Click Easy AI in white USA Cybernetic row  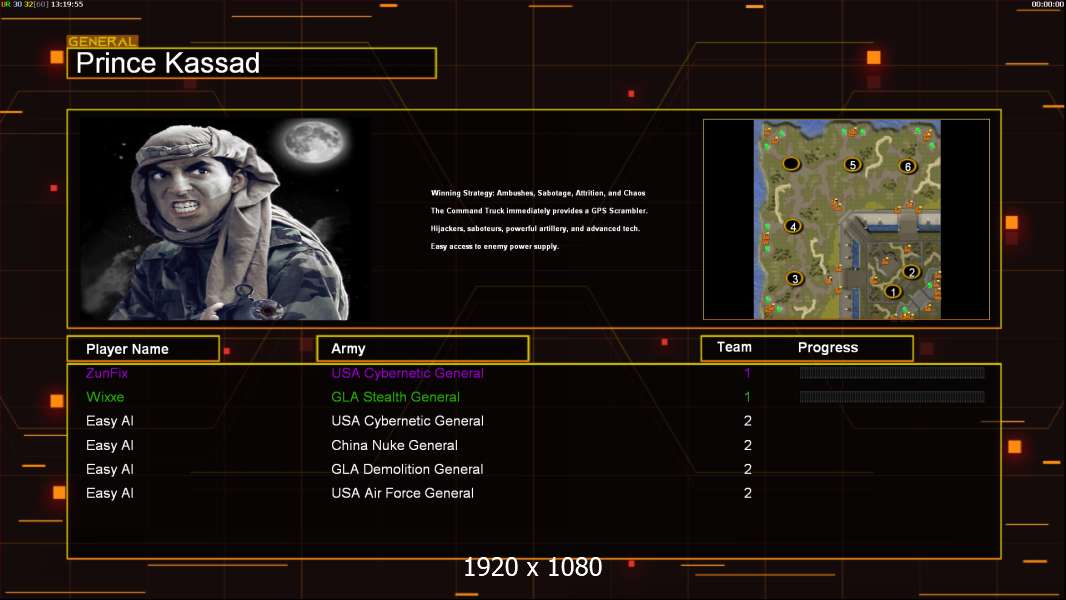click(x=109, y=421)
